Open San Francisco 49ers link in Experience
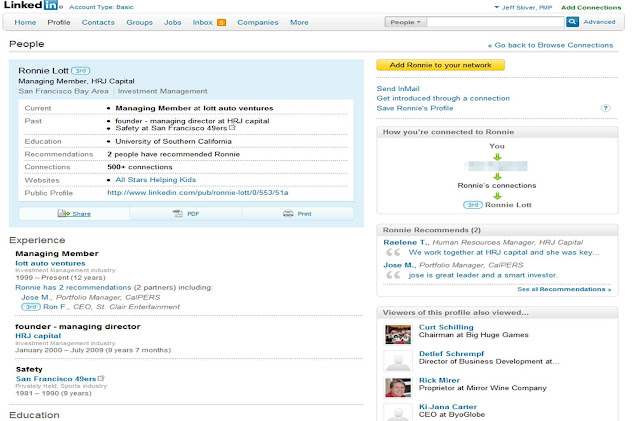Screen dimensions: 640x421 56,379
